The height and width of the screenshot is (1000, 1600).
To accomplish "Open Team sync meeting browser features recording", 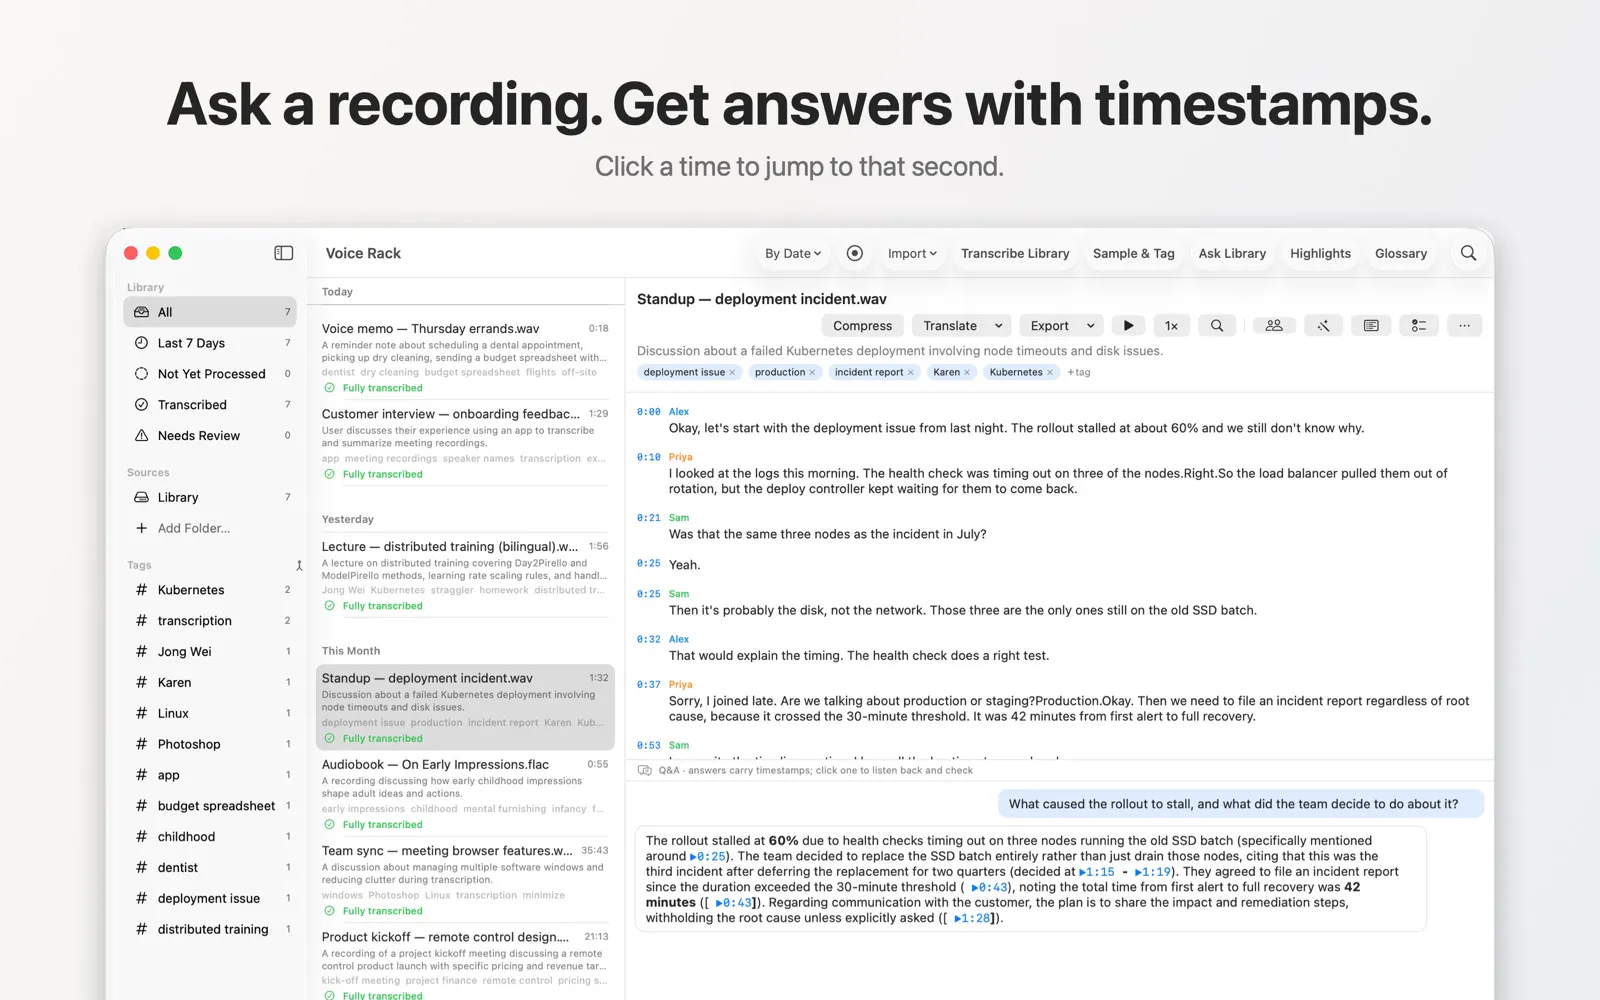I will (465, 880).
